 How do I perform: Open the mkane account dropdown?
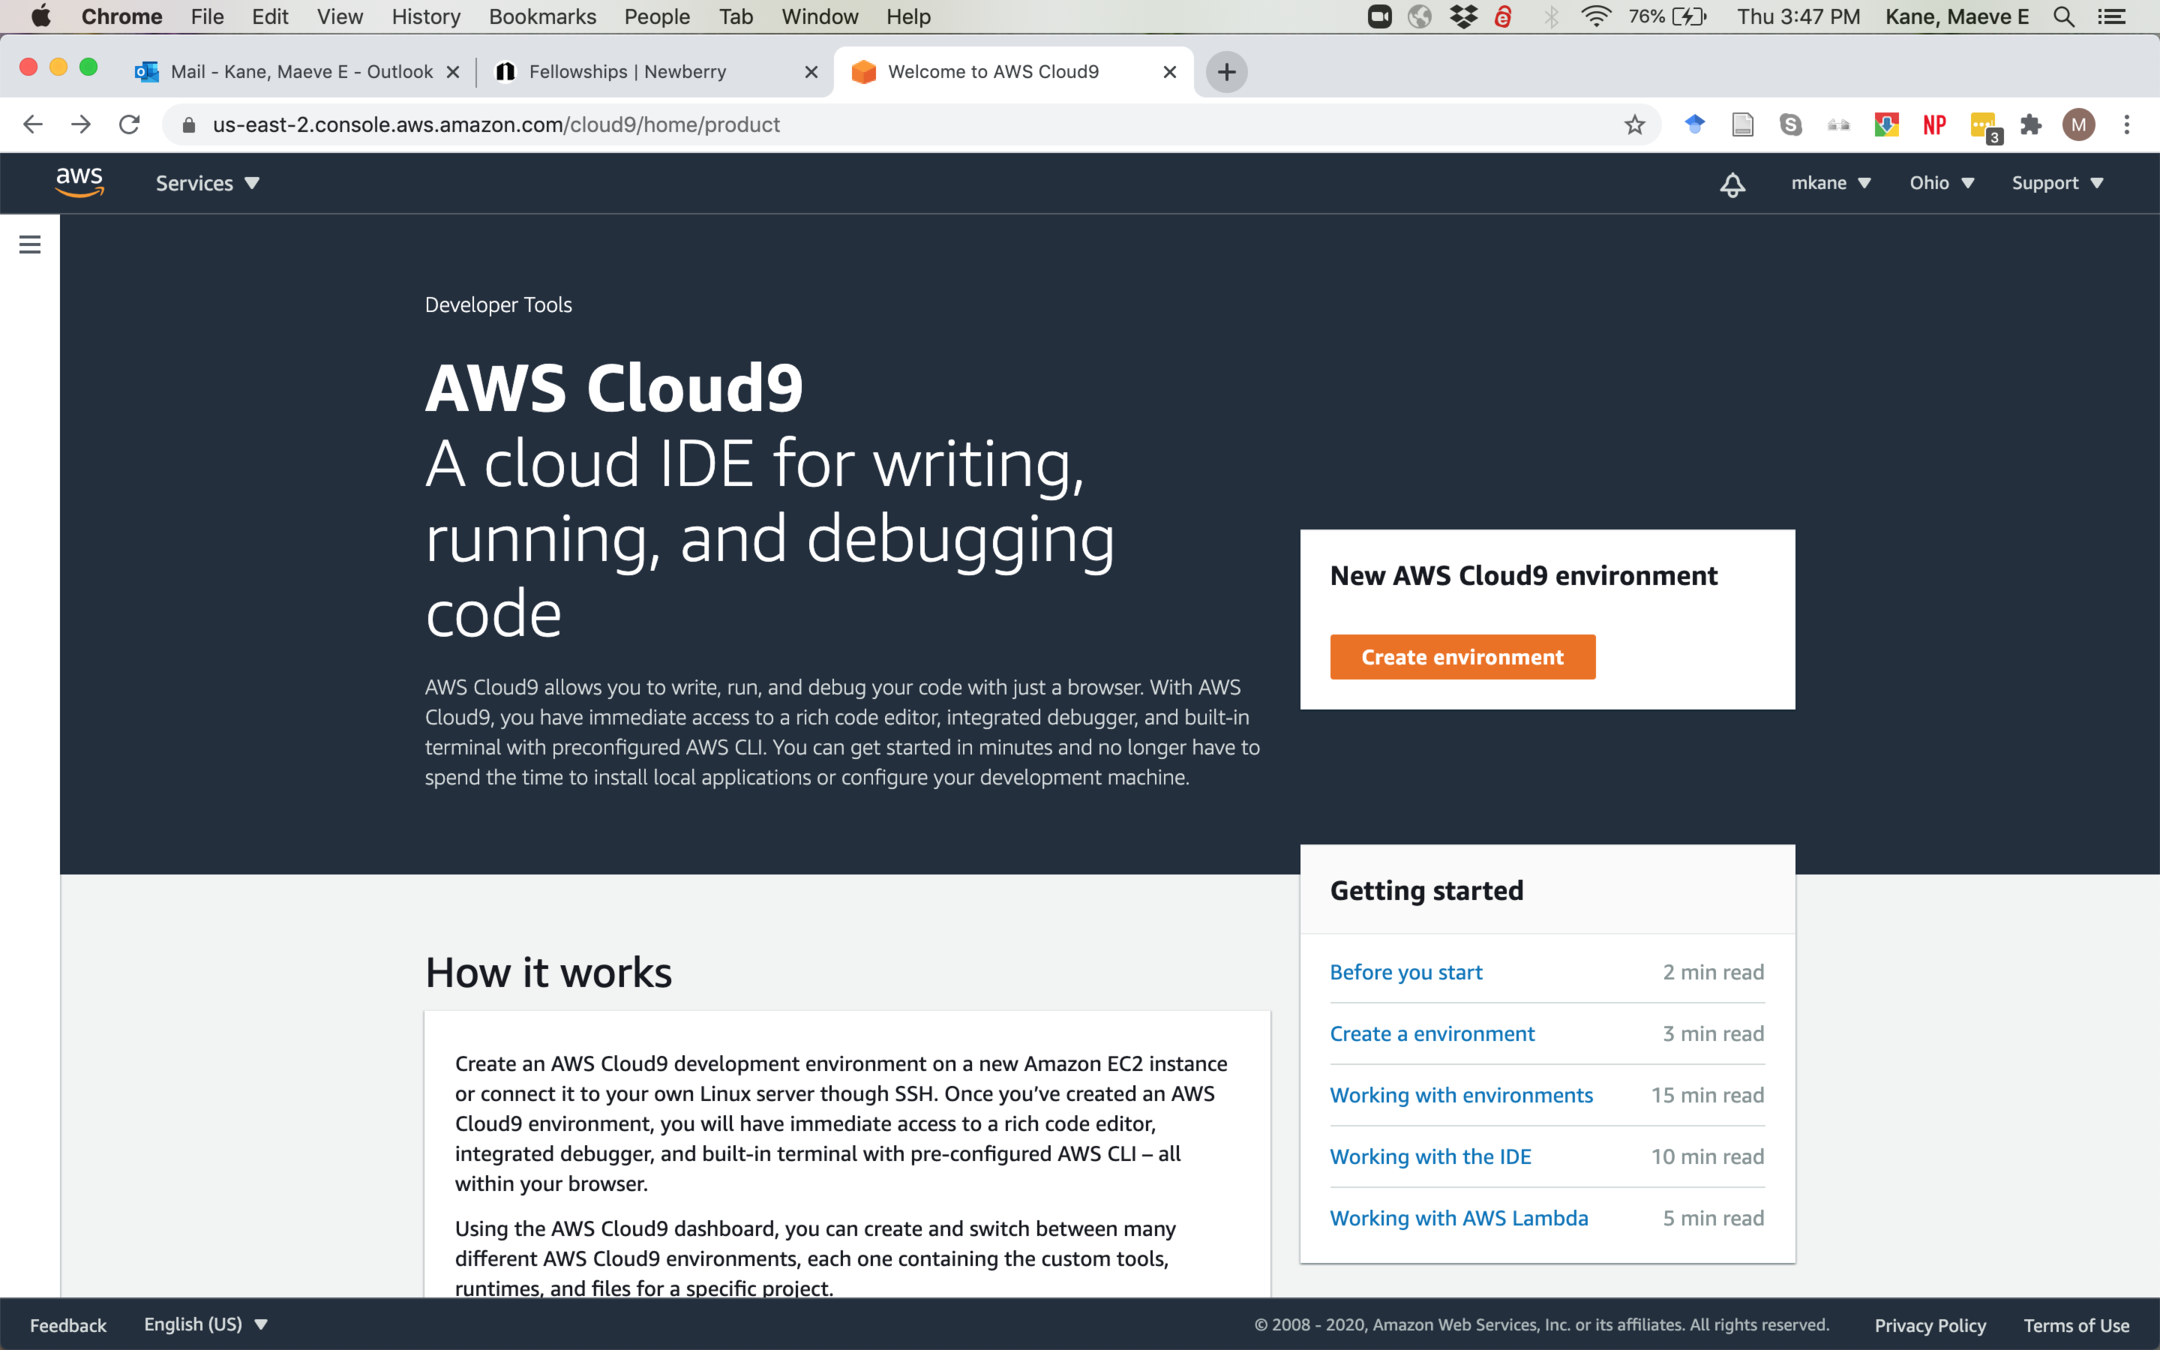pyautogui.click(x=1830, y=183)
